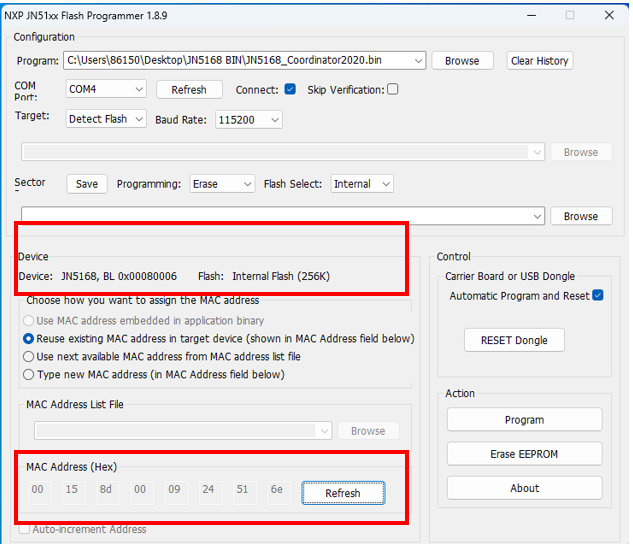Screen dimensions: 633x544
Task: Open the Program file path dropdown
Action: point(418,61)
